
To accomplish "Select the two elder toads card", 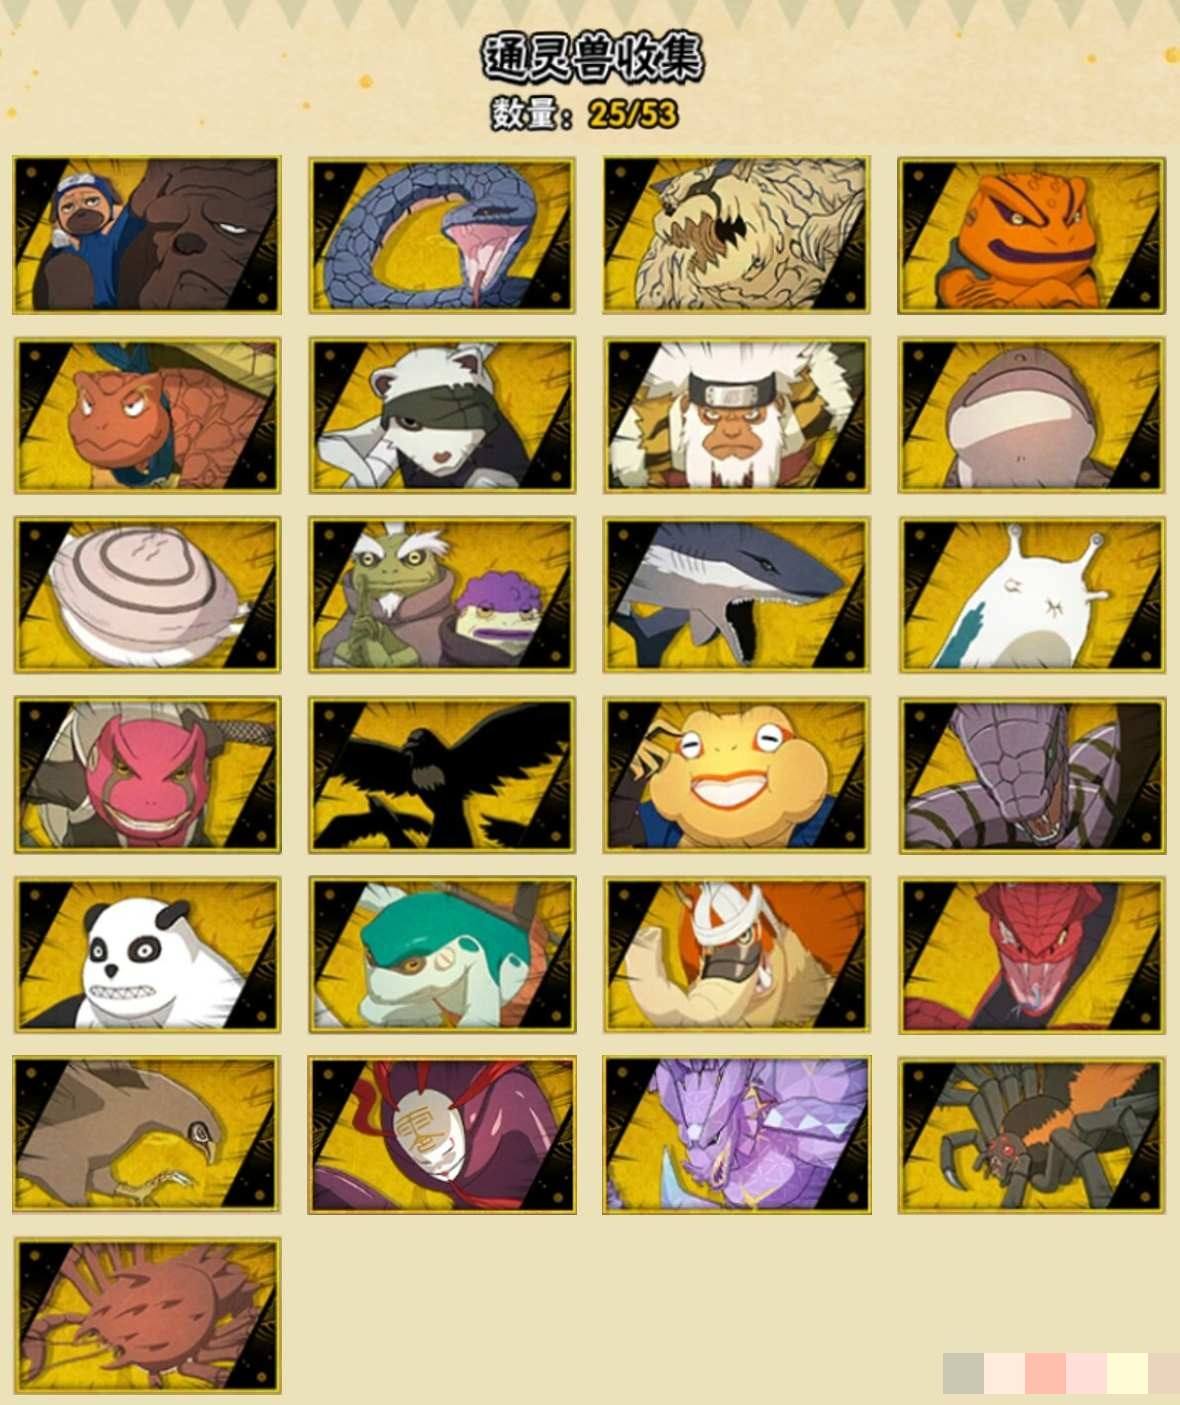I will click(442, 595).
